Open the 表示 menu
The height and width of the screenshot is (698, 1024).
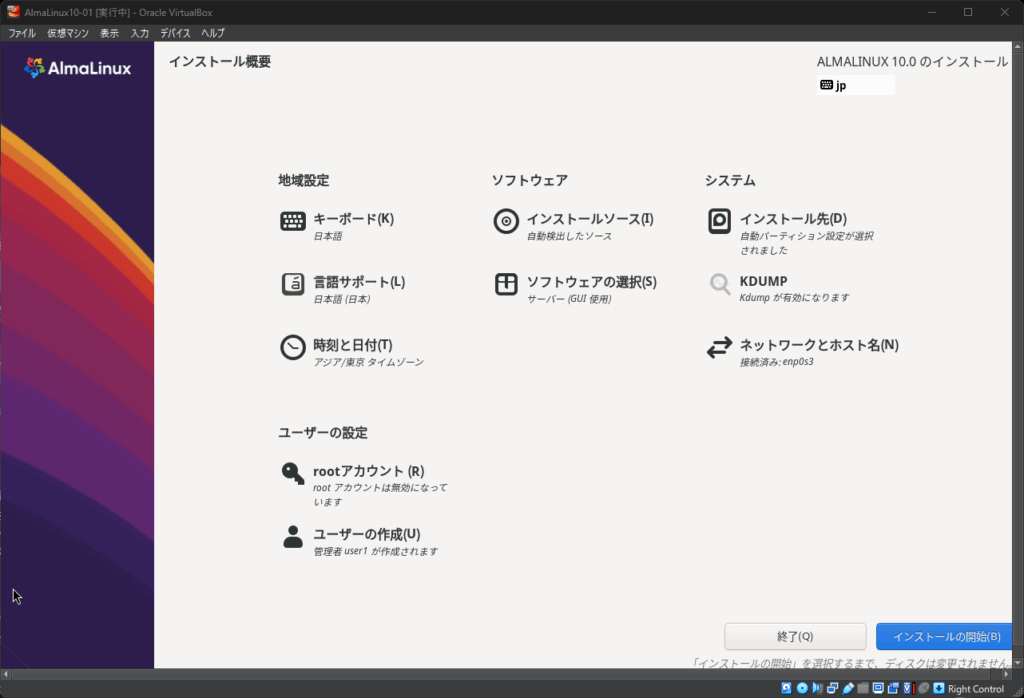(109, 33)
